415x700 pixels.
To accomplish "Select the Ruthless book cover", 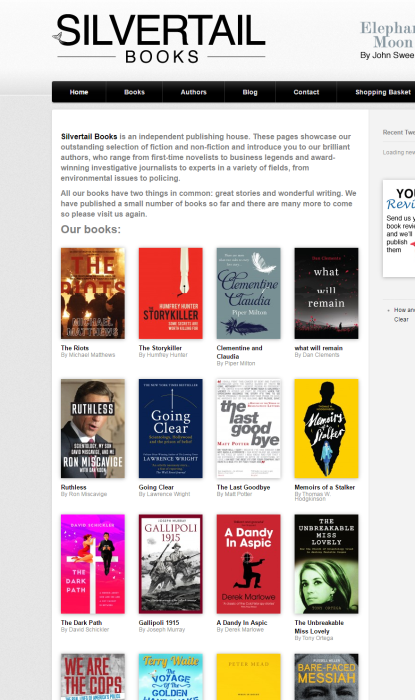I will click(93, 429).
